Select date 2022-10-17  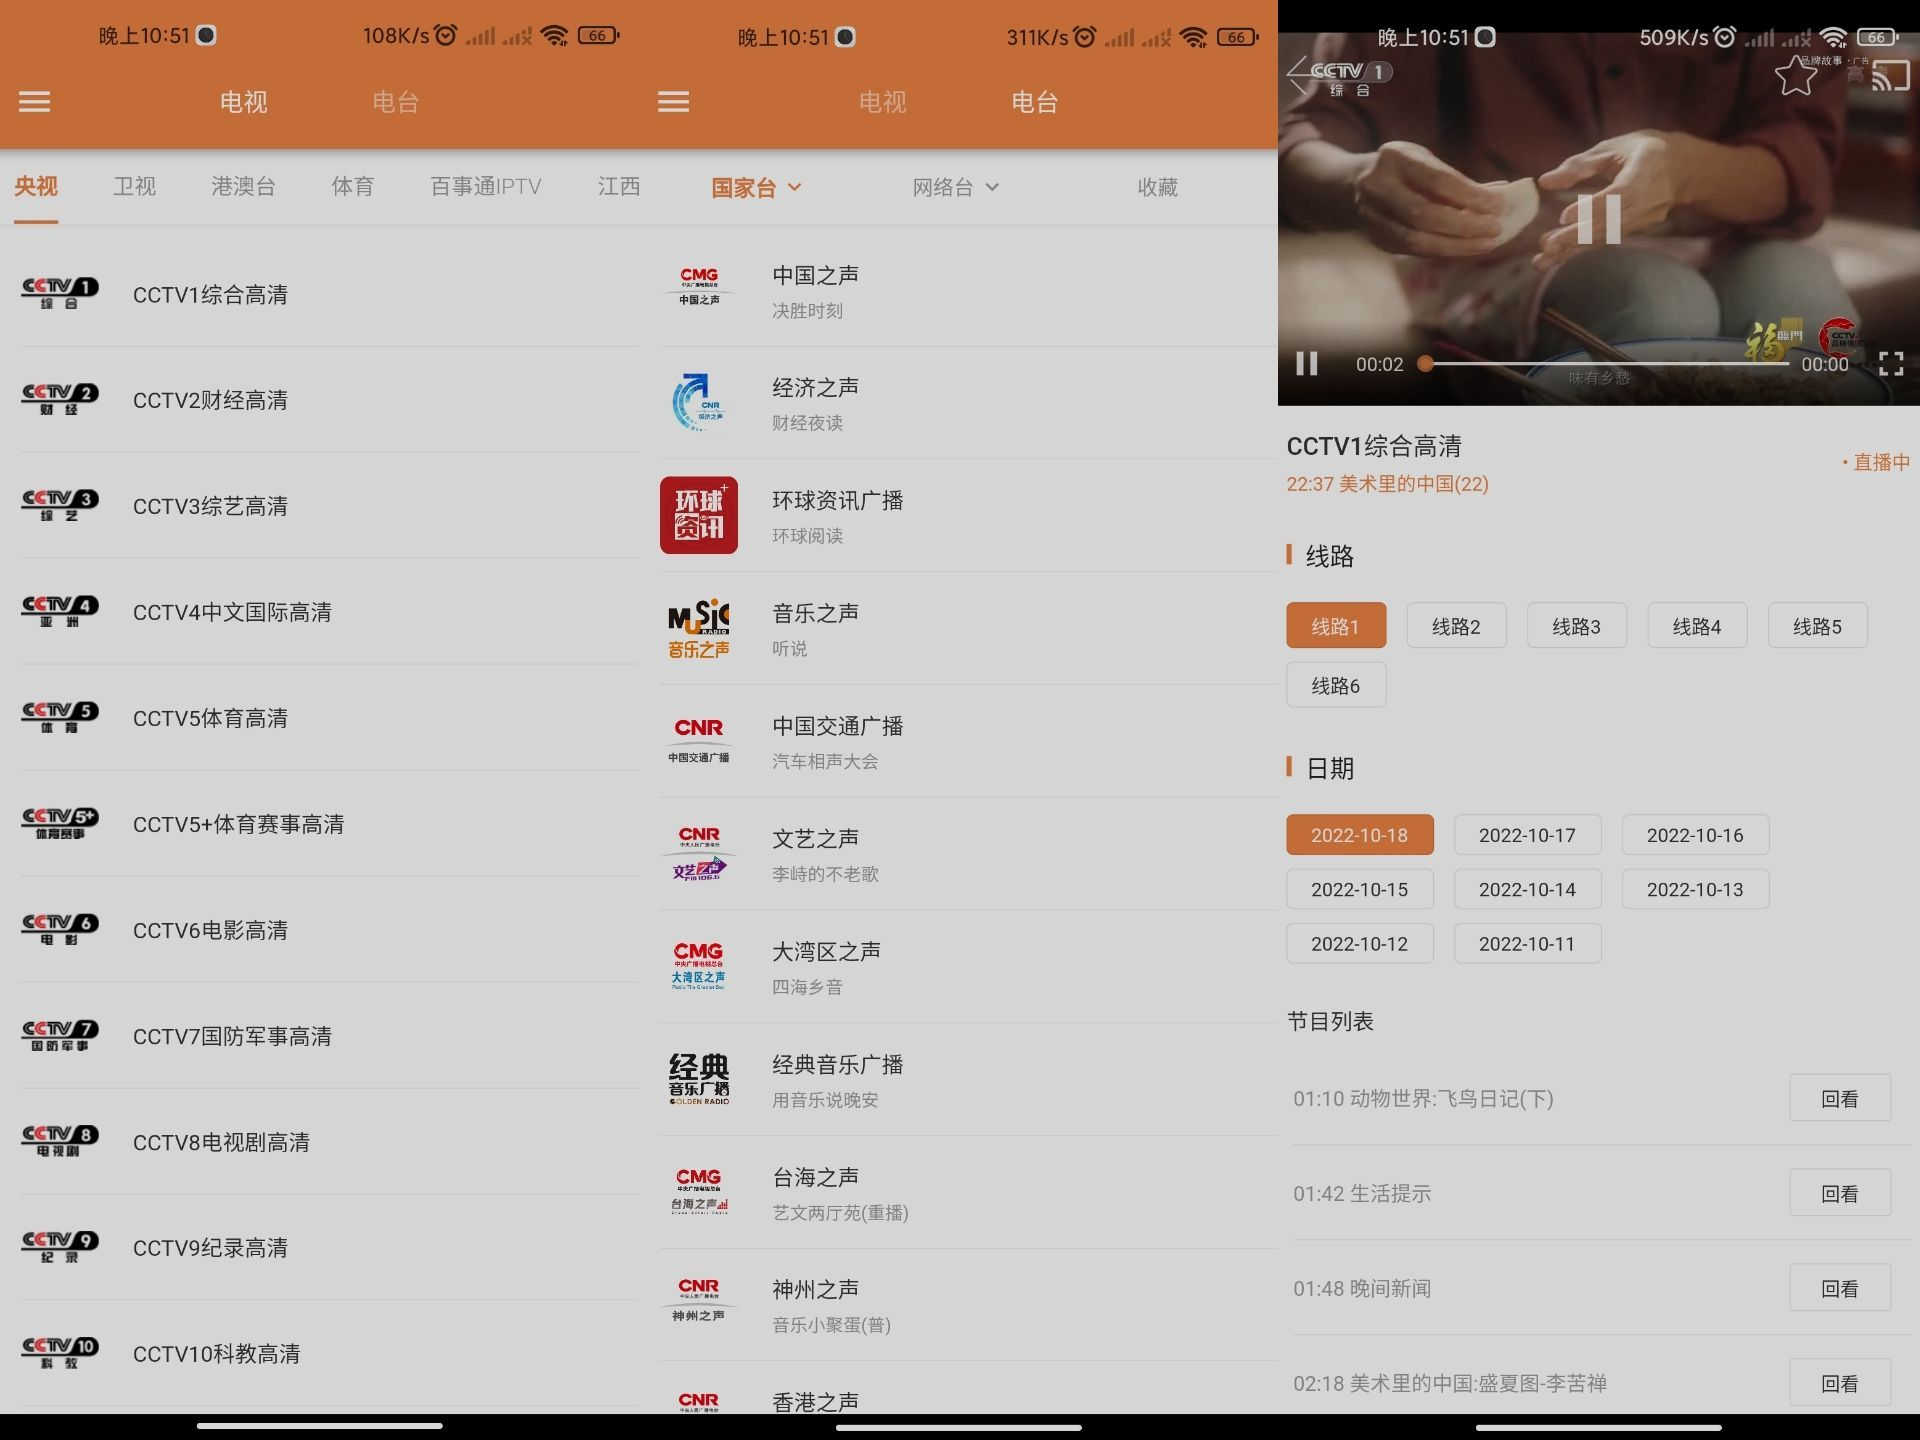click(x=1527, y=835)
